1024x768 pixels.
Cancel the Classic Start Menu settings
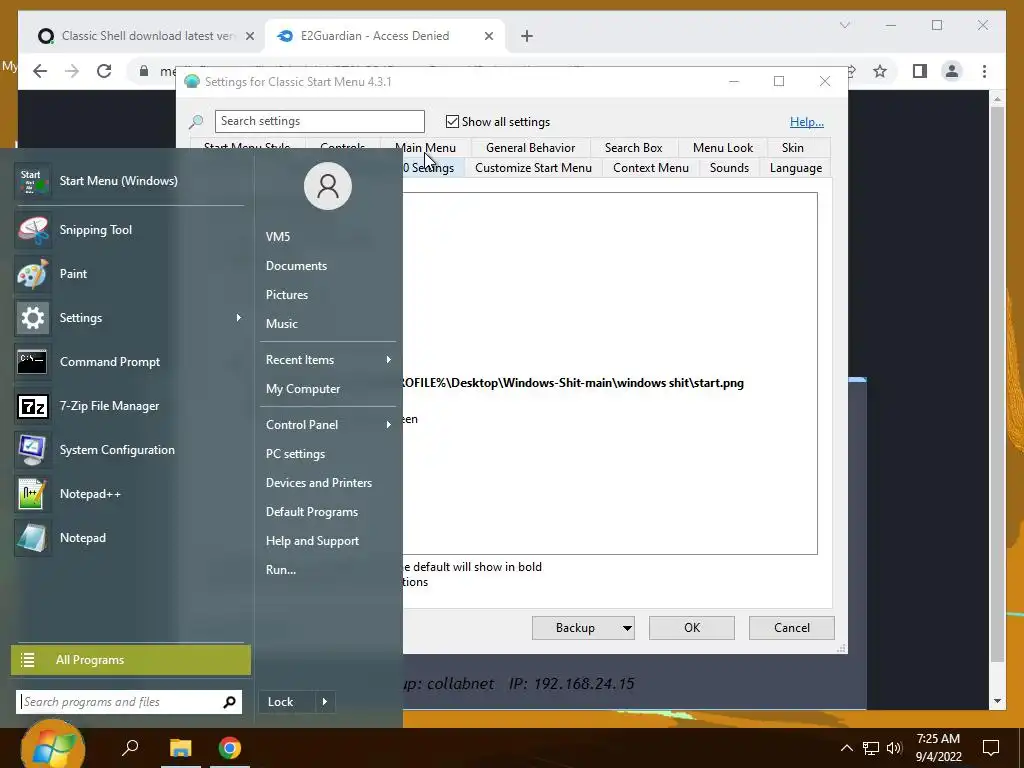pyautogui.click(x=792, y=628)
